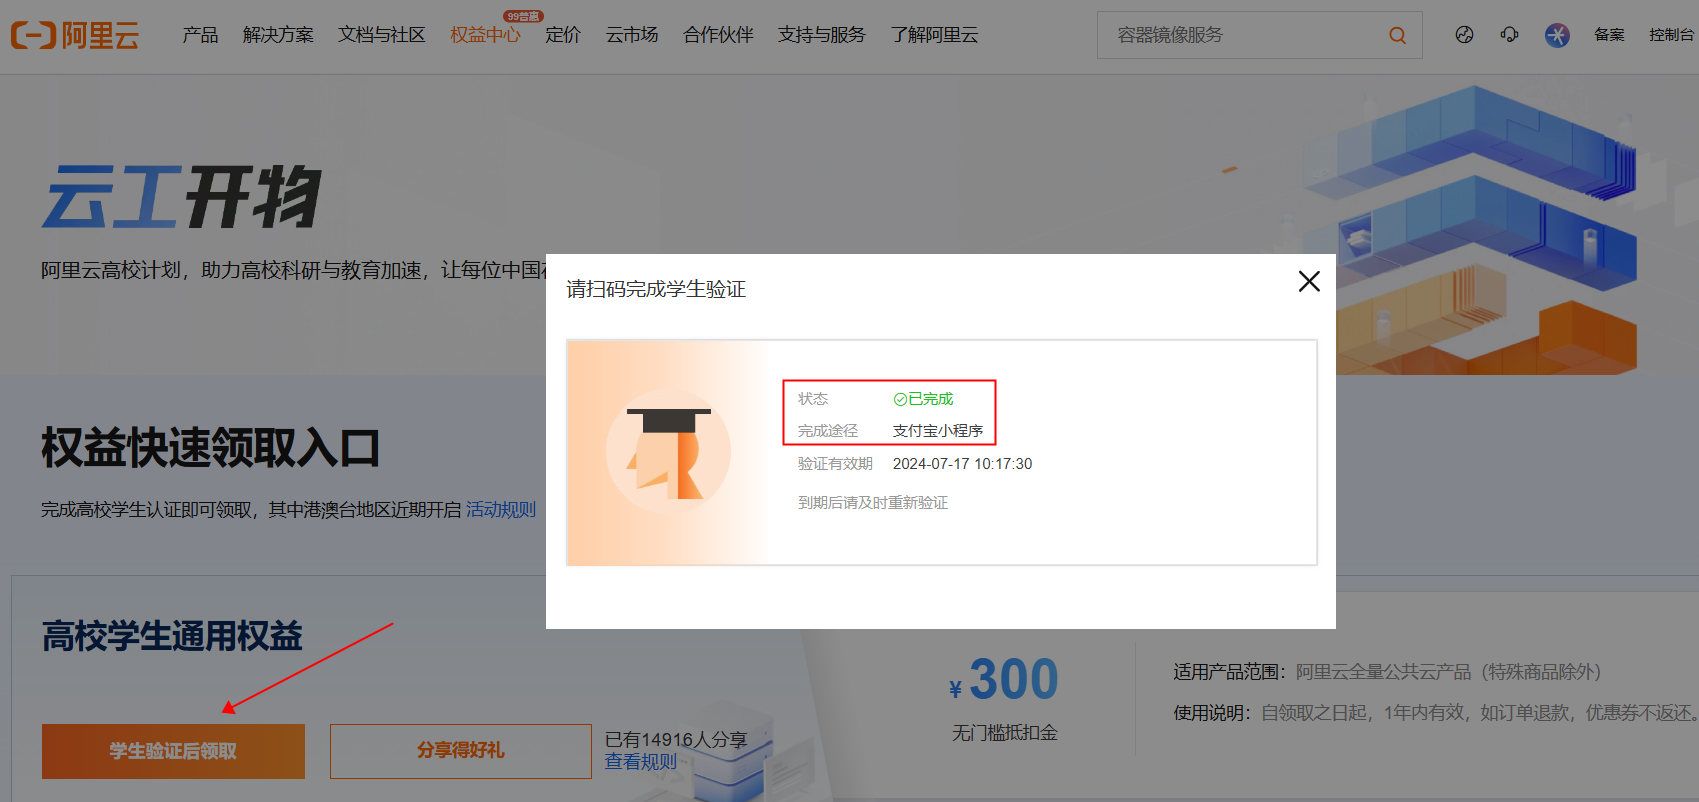Open the 活动规则 link
The image size is (1699, 802).
[501, 510]
